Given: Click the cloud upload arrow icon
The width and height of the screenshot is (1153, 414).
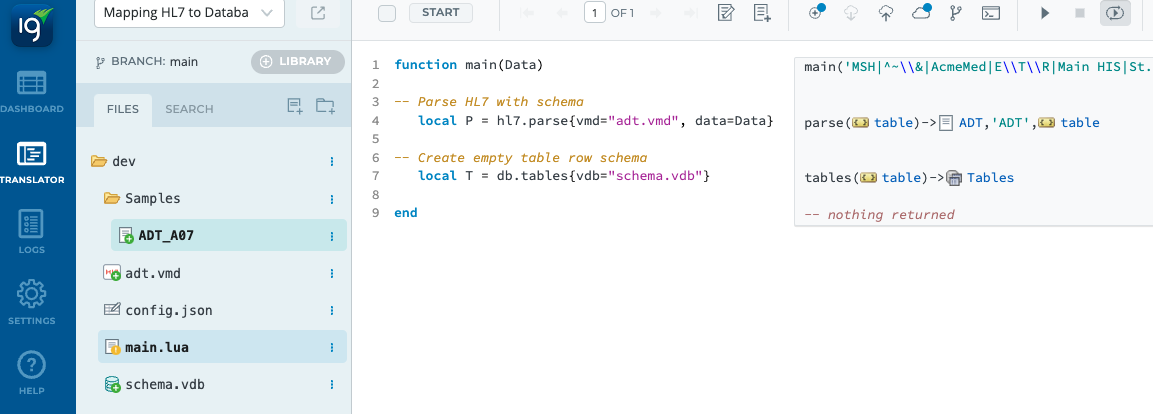Looking at the screenshot, I should [x=886, y=13].
